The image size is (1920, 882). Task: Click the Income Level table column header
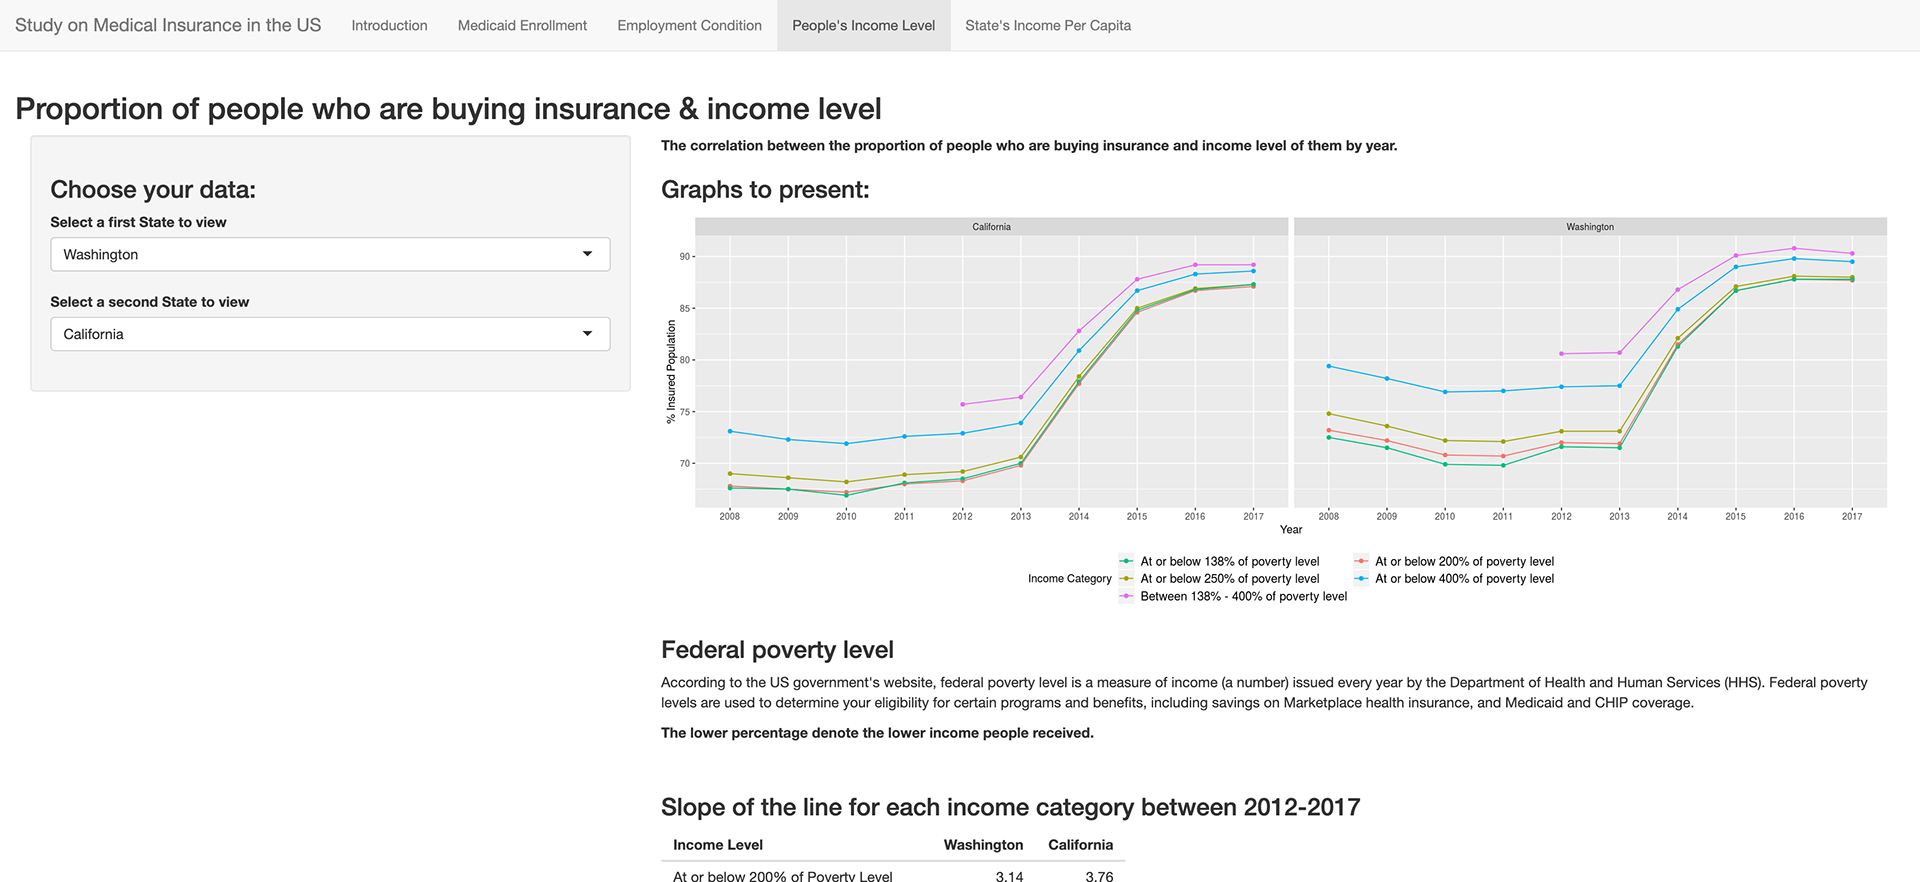pos(718,845)
